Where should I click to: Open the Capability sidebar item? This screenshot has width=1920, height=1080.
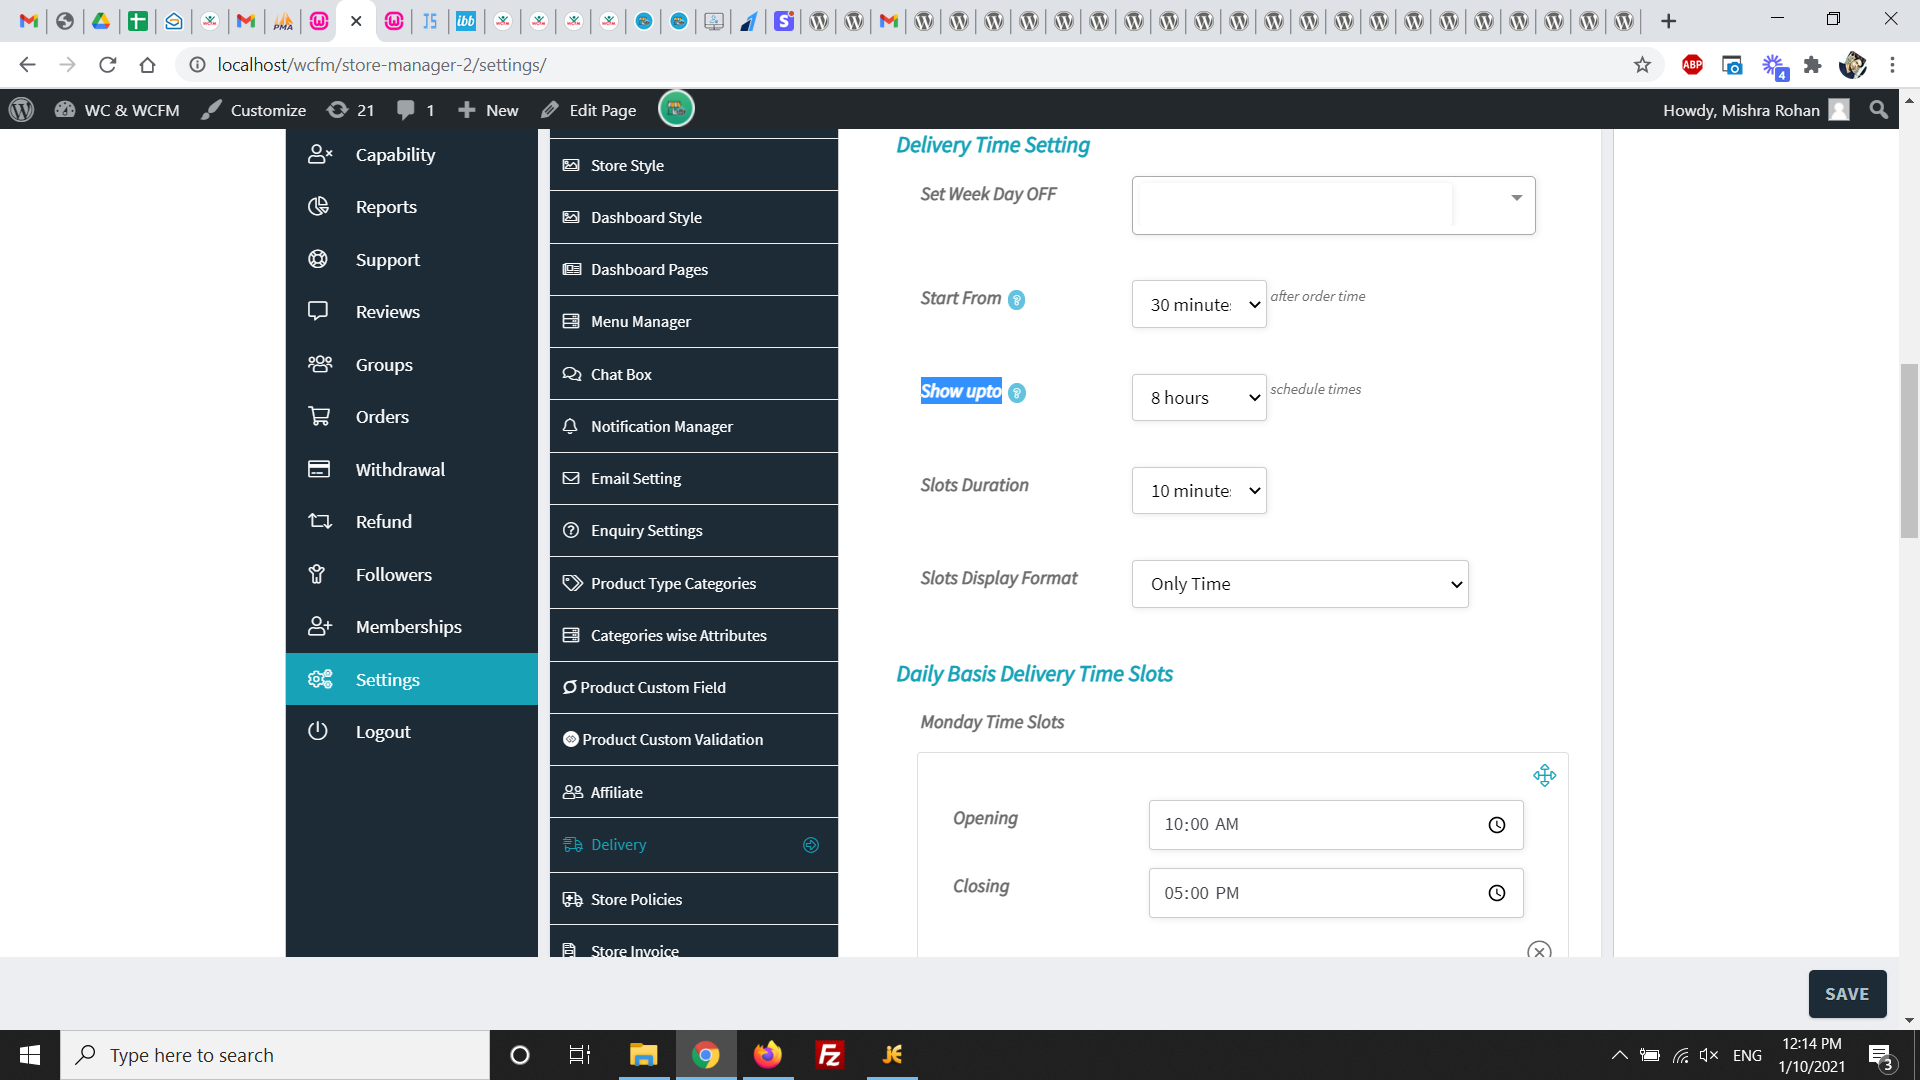411,155
